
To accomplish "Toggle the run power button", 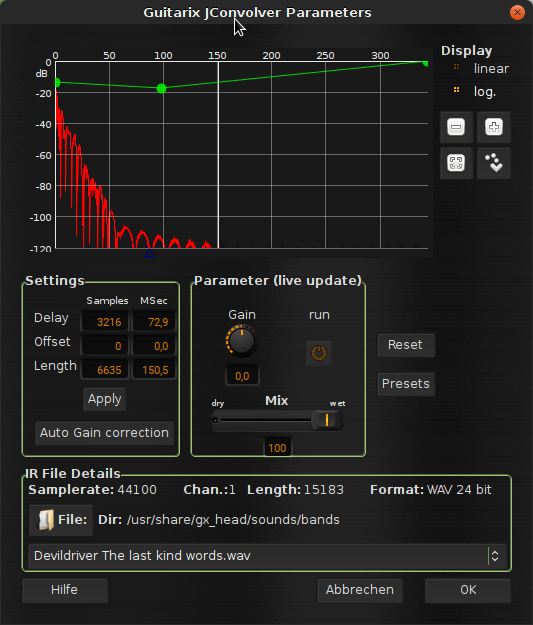I will click(x=319, y=353).
